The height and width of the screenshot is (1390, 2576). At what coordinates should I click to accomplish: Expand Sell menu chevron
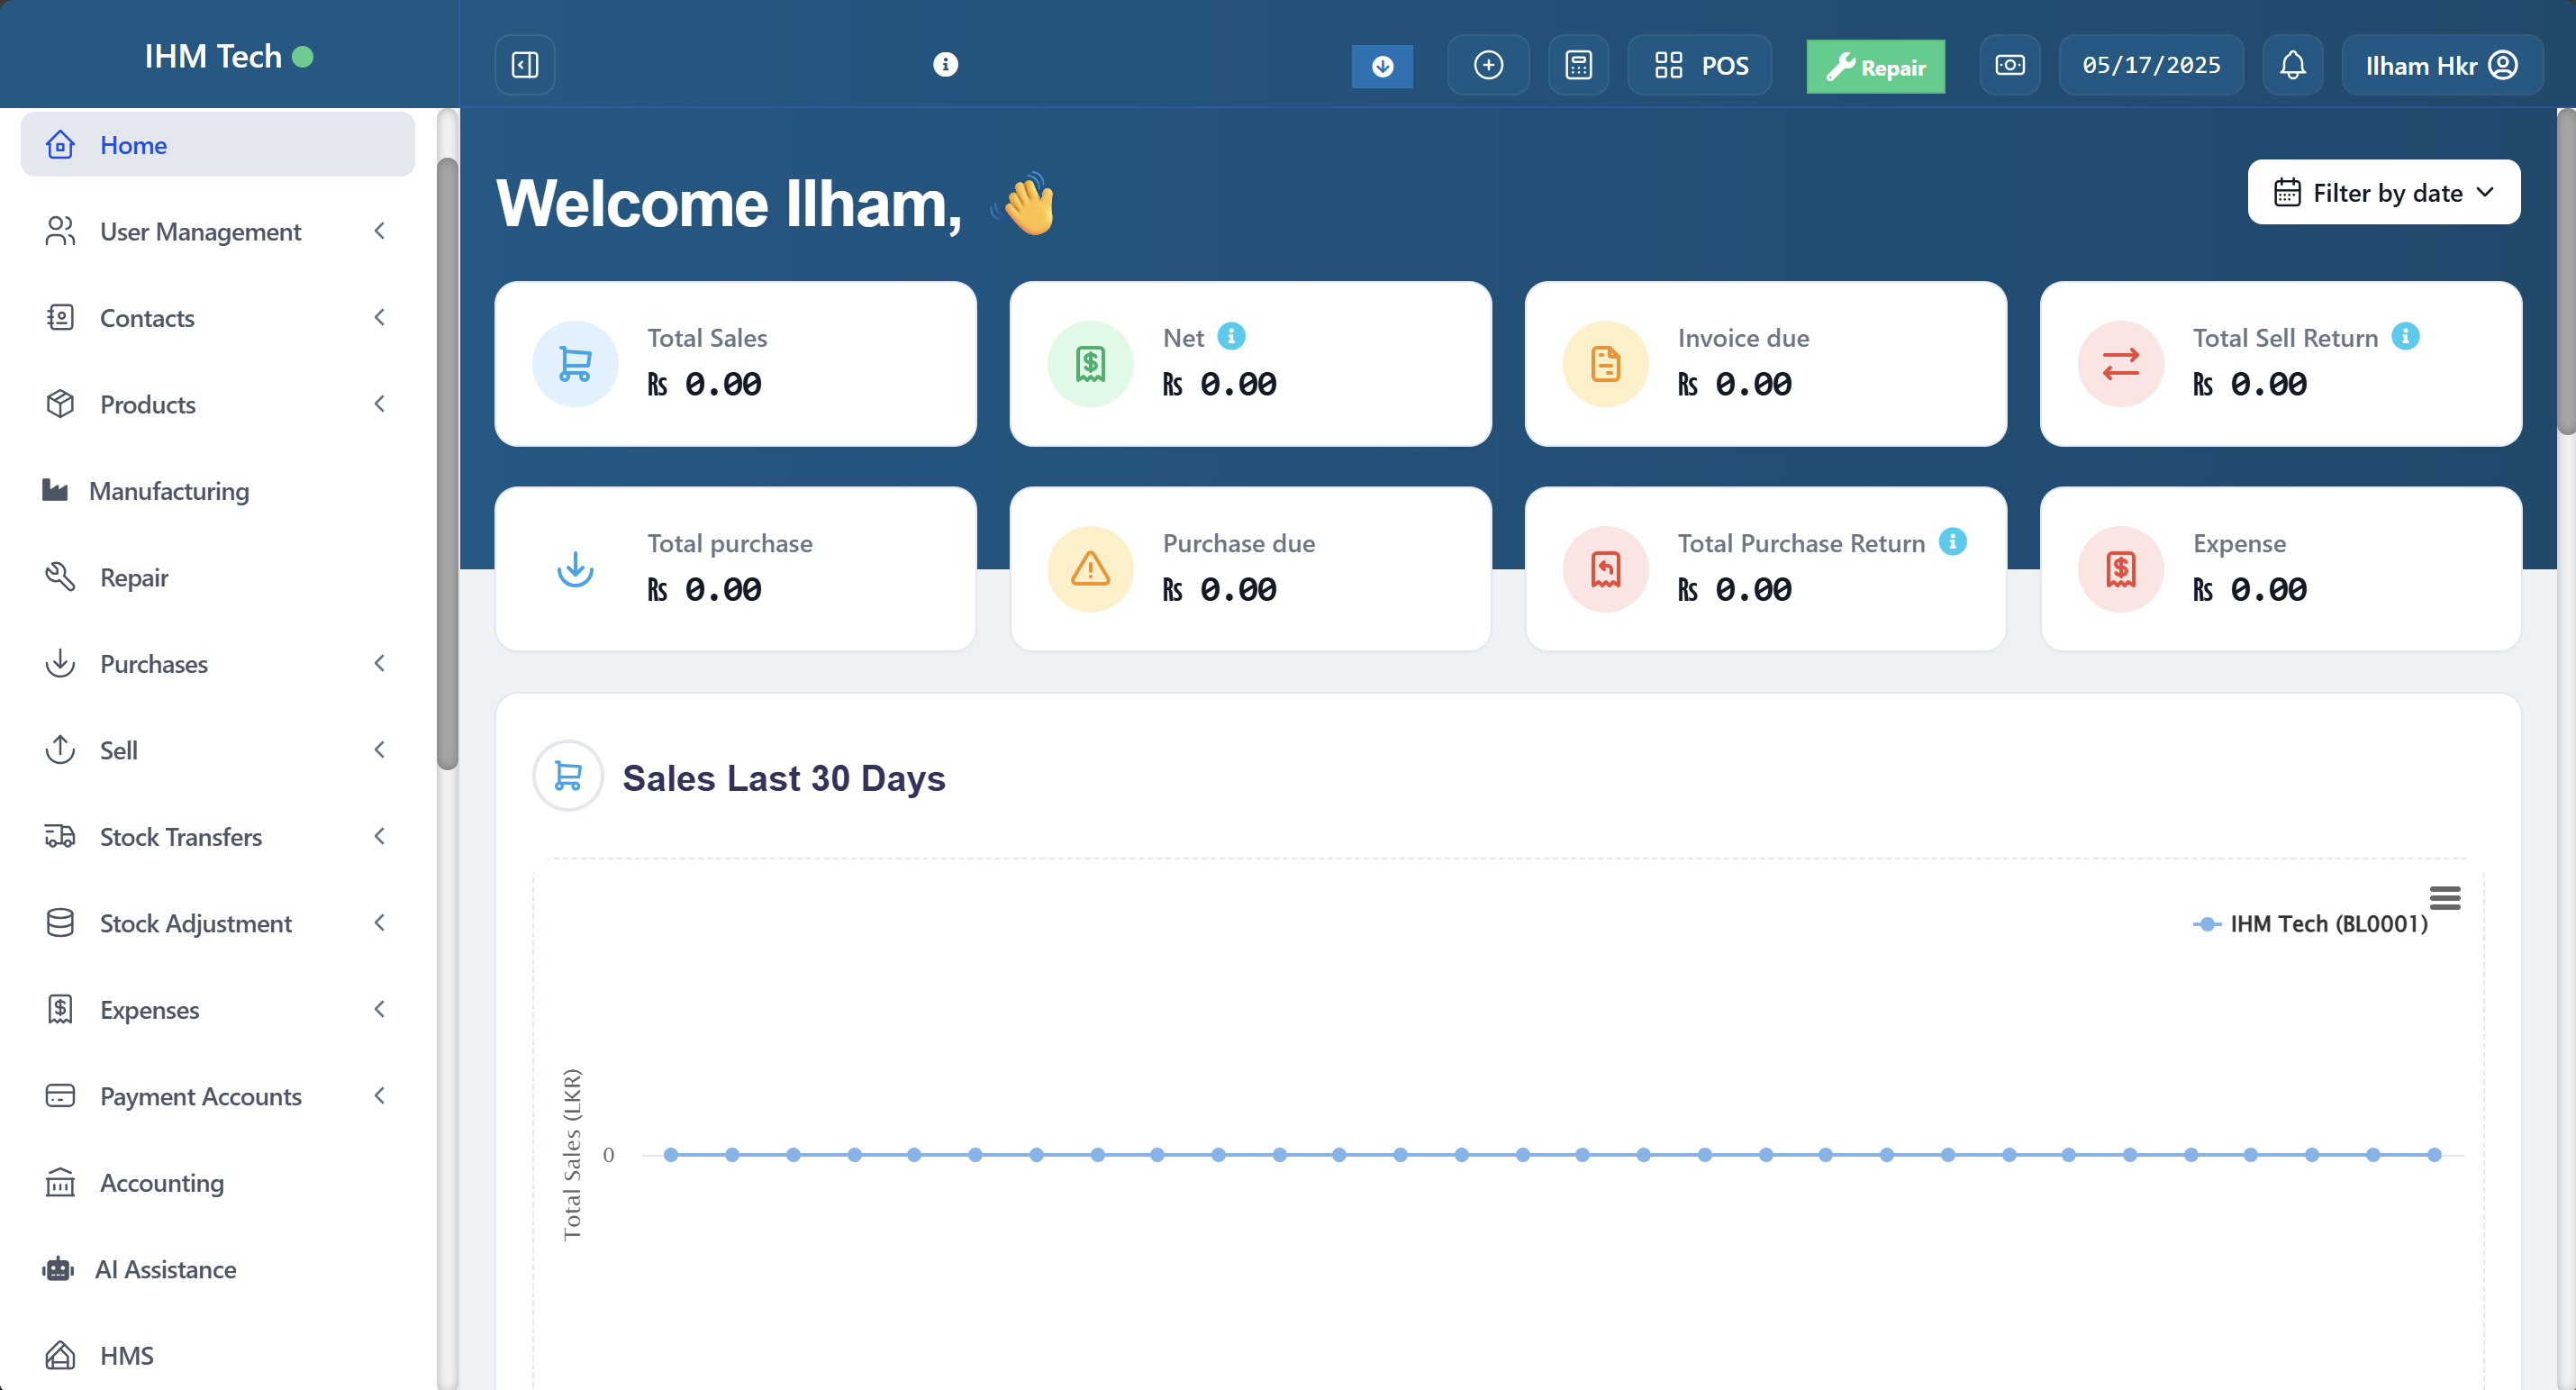(380, 750)
